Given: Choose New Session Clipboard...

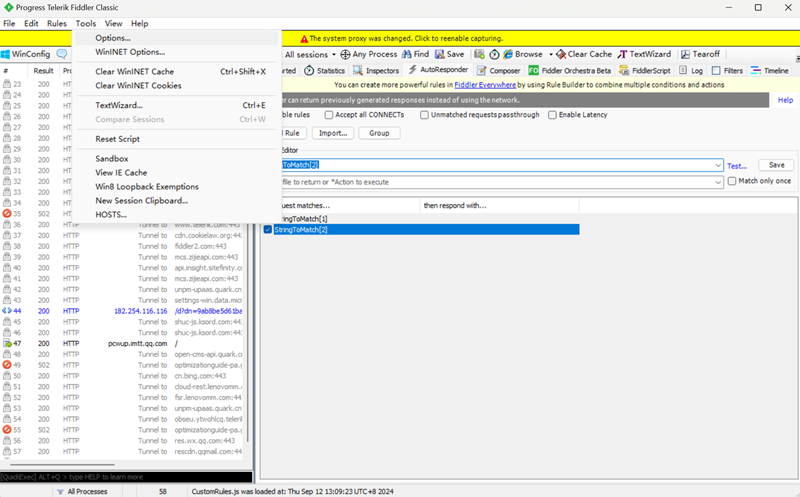Looking at the screenshot, I should tap(177, 201).
